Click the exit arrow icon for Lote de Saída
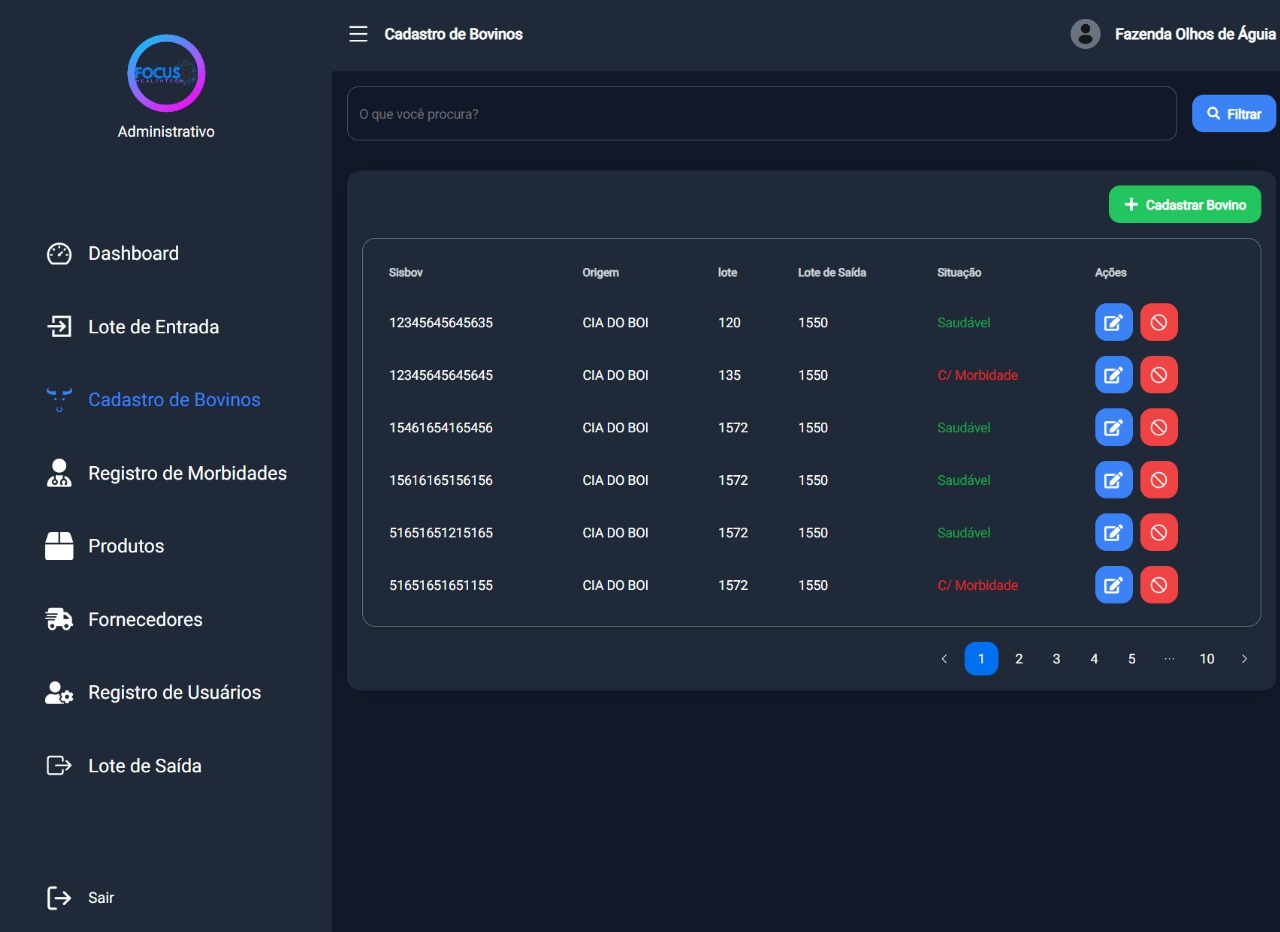This screenshot has height=932, width=1280. 59,765
